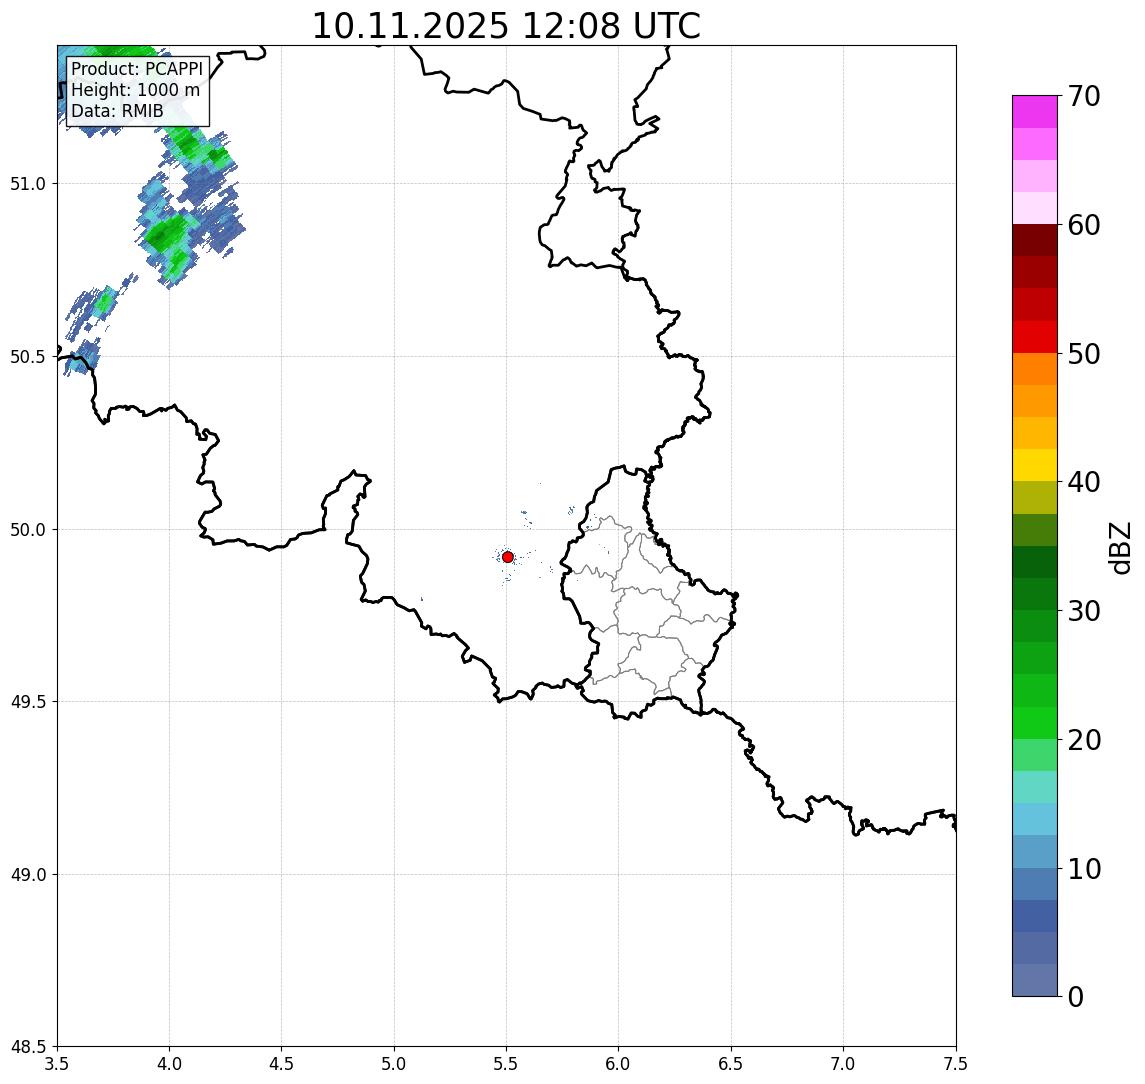Viewport: 1145px width, 1084px height.
Task: Click the colorbar tick label 20
Action: coord(1083,739)
